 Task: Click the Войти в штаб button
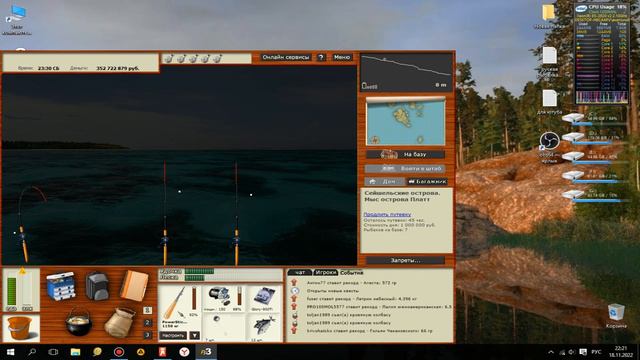pos(405,168)
